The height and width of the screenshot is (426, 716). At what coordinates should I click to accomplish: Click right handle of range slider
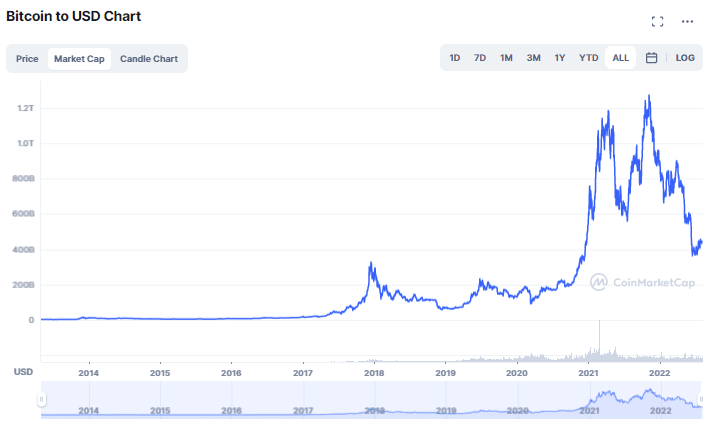(700, 400)
